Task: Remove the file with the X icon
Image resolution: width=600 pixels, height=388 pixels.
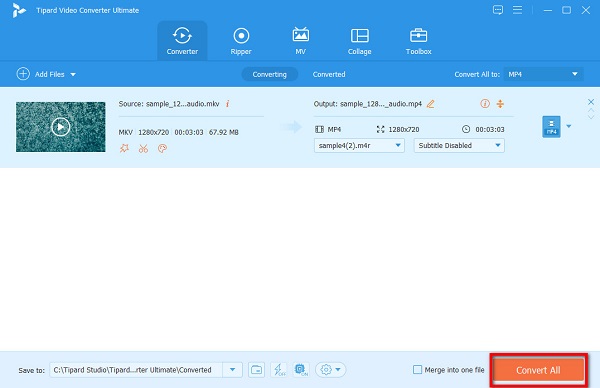Action: point(591,102)
